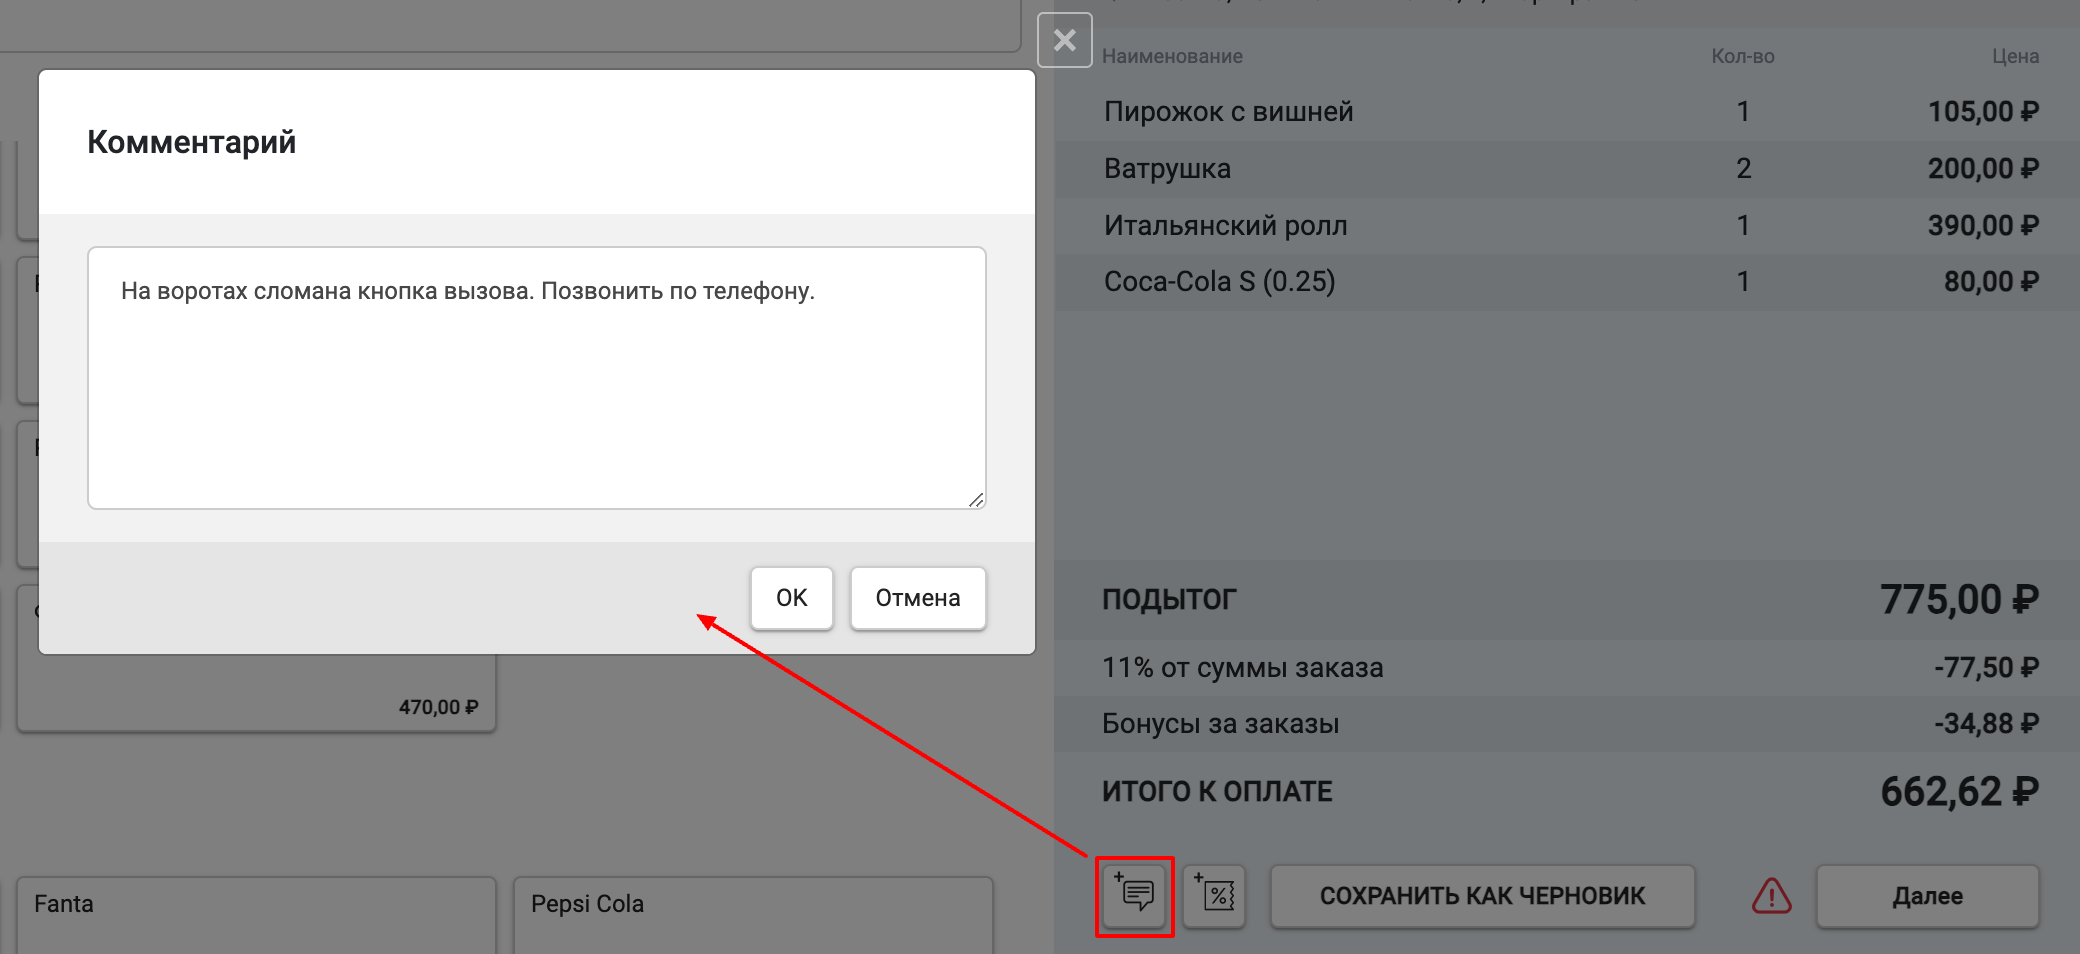
Task: Click the add comment icon button
Action: tap(1135, 896)
